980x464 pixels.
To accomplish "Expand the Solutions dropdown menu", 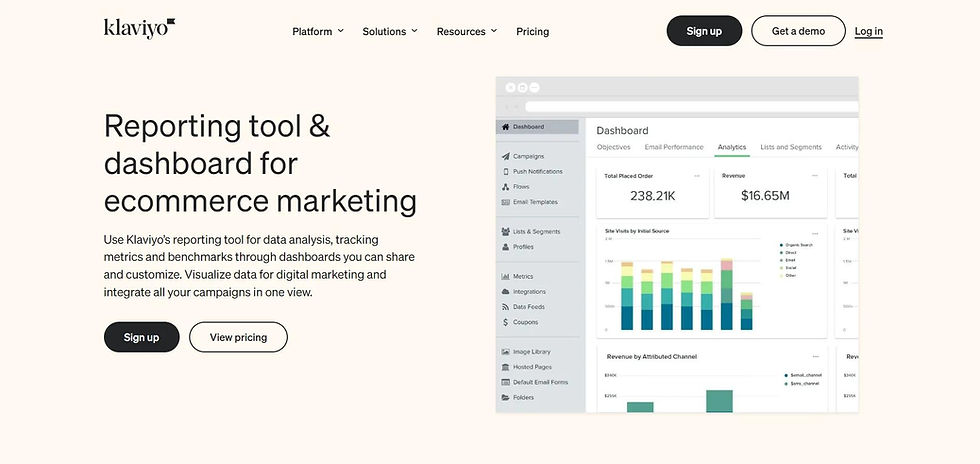I will 390,31.
